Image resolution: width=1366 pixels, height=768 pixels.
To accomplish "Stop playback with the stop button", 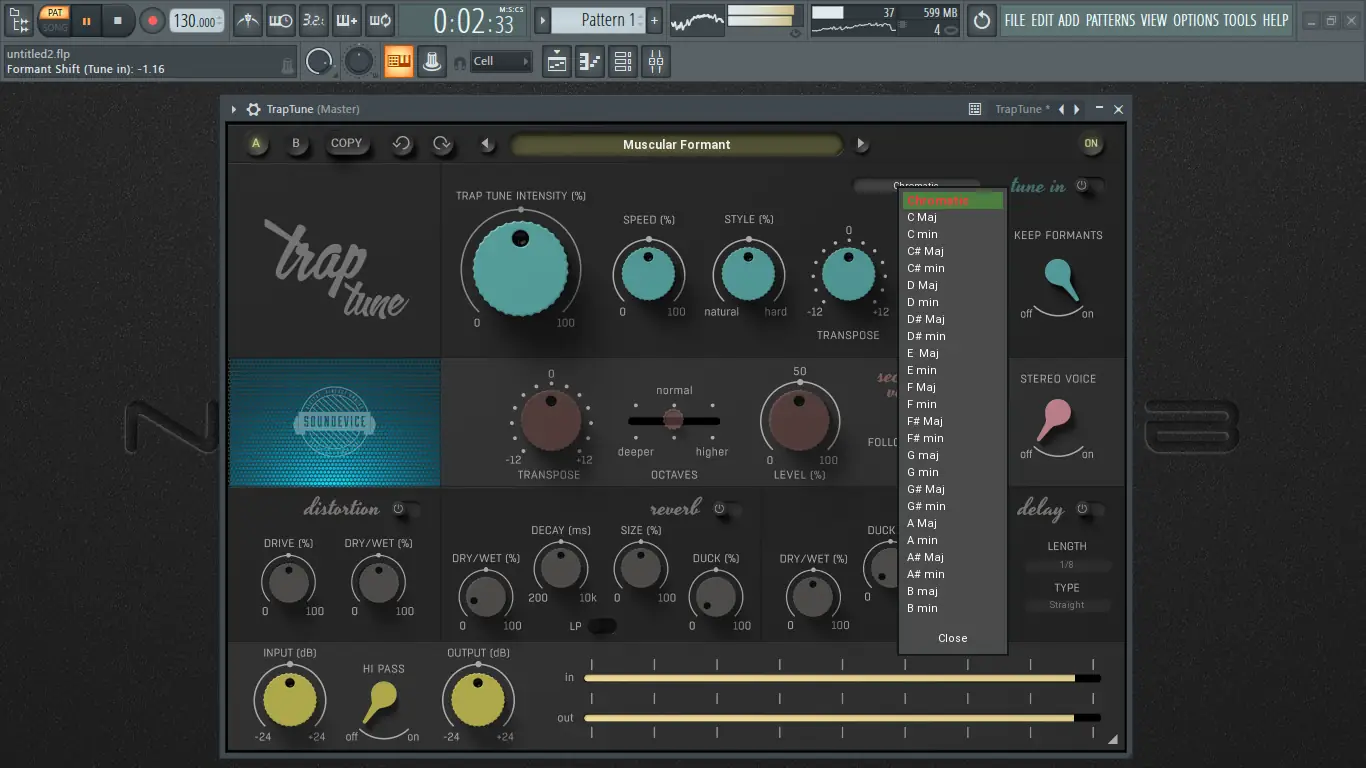I will point(118,20).
